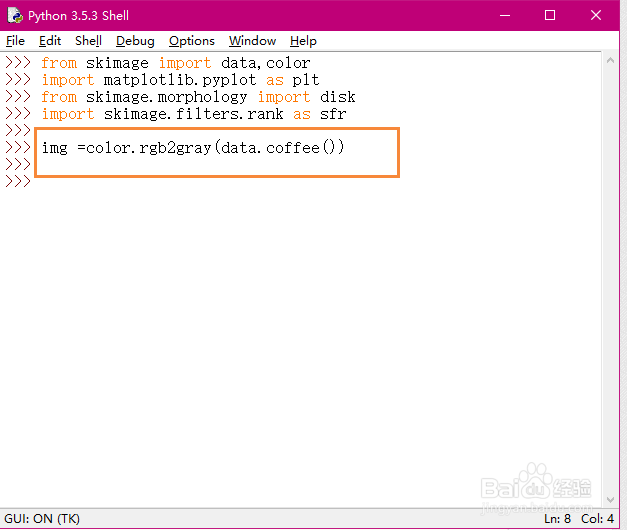Open the Window menu

pyautogui.click(x=252, y=41)
